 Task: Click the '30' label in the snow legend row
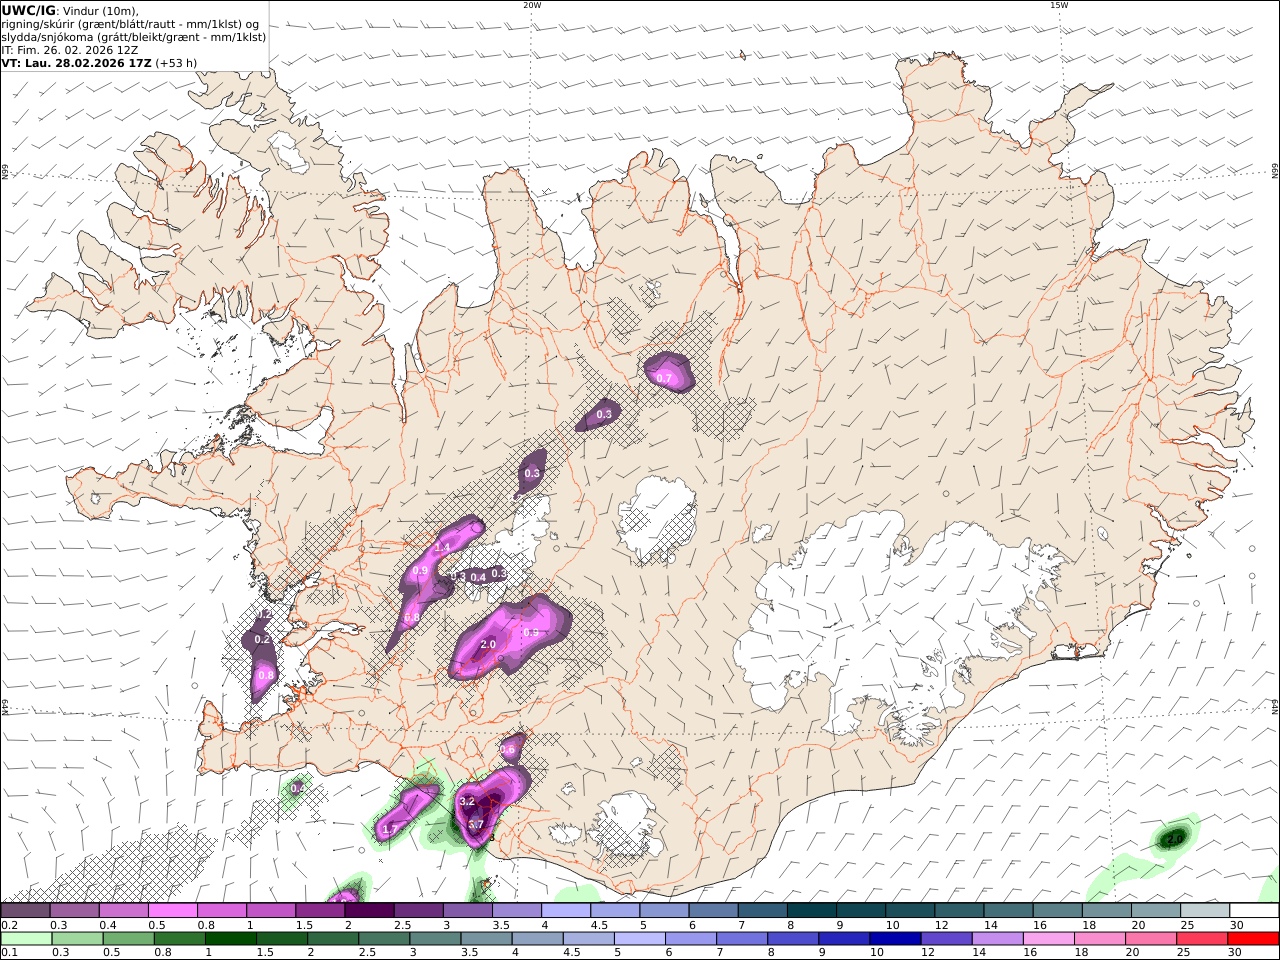pos(1236,925)
